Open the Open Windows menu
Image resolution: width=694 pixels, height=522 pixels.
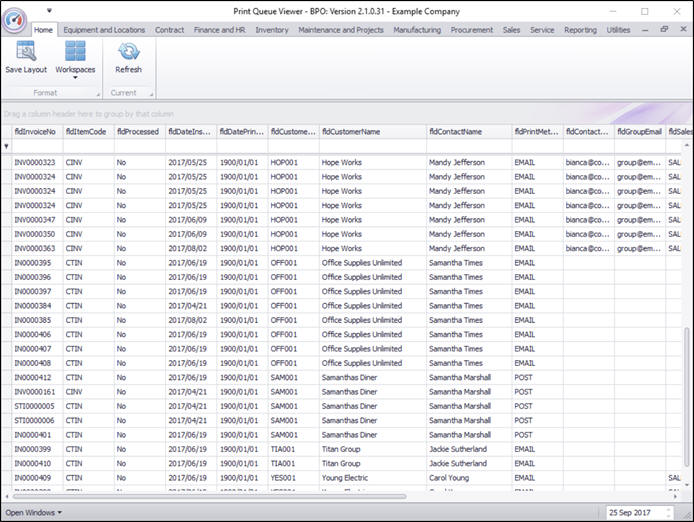33,513
